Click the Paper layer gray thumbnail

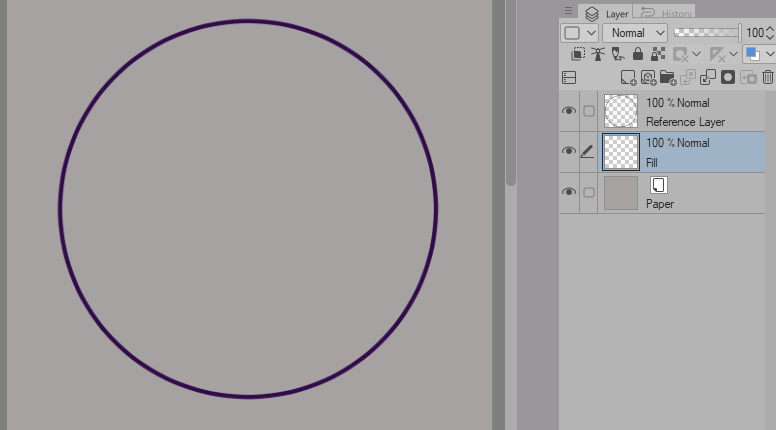[621, 193]
